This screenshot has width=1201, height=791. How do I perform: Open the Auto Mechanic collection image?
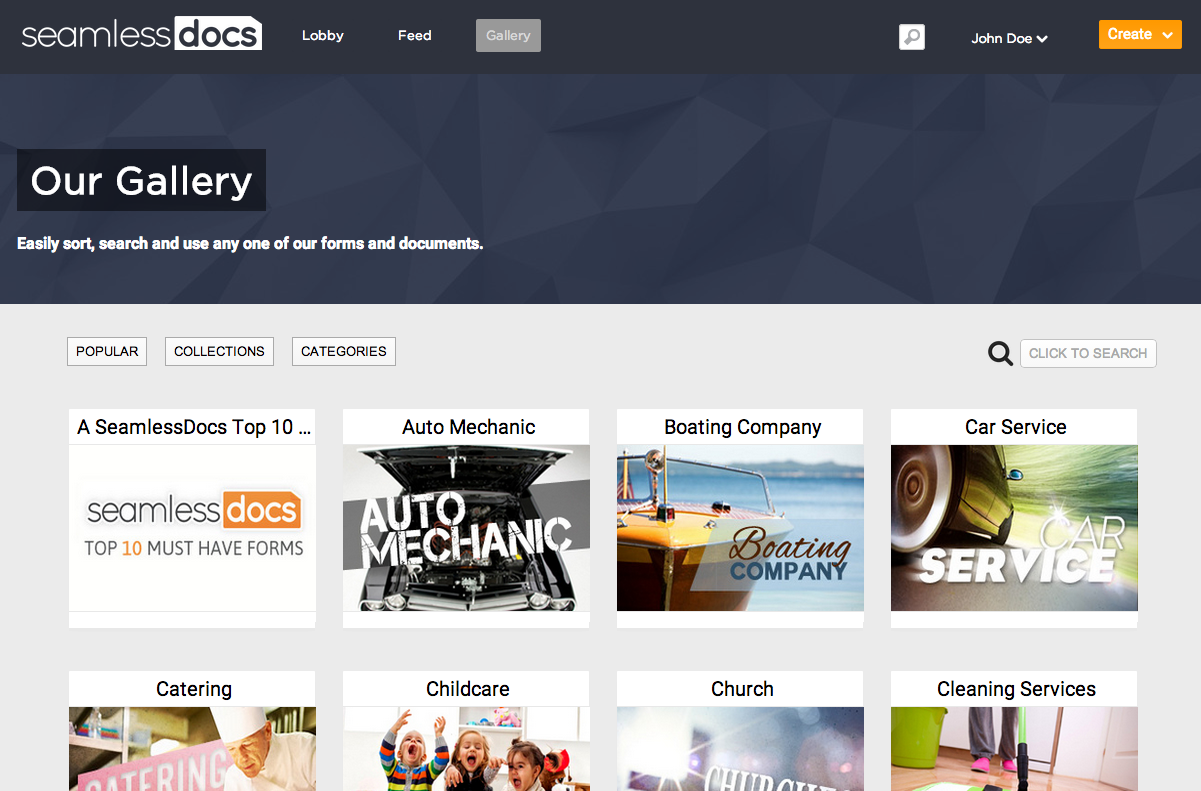(466, 528)
